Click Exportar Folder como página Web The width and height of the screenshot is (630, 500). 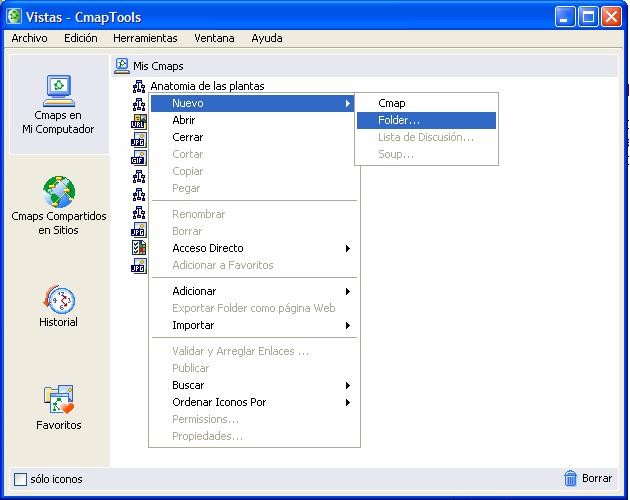click(x=254, y=308)
